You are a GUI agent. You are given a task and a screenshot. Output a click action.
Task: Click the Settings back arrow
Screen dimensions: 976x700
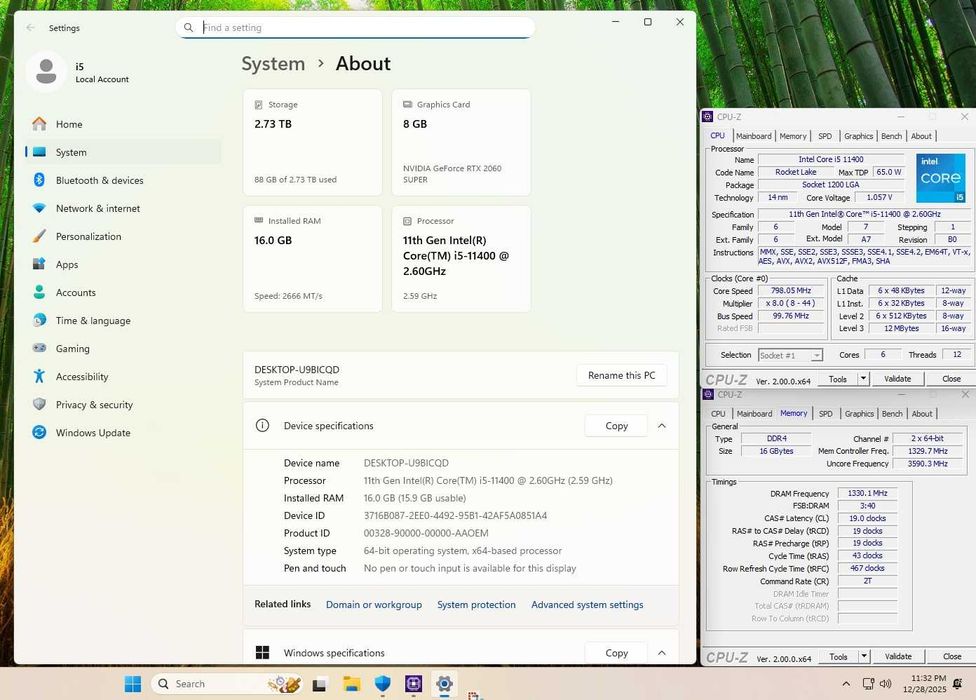coord(30,27)
